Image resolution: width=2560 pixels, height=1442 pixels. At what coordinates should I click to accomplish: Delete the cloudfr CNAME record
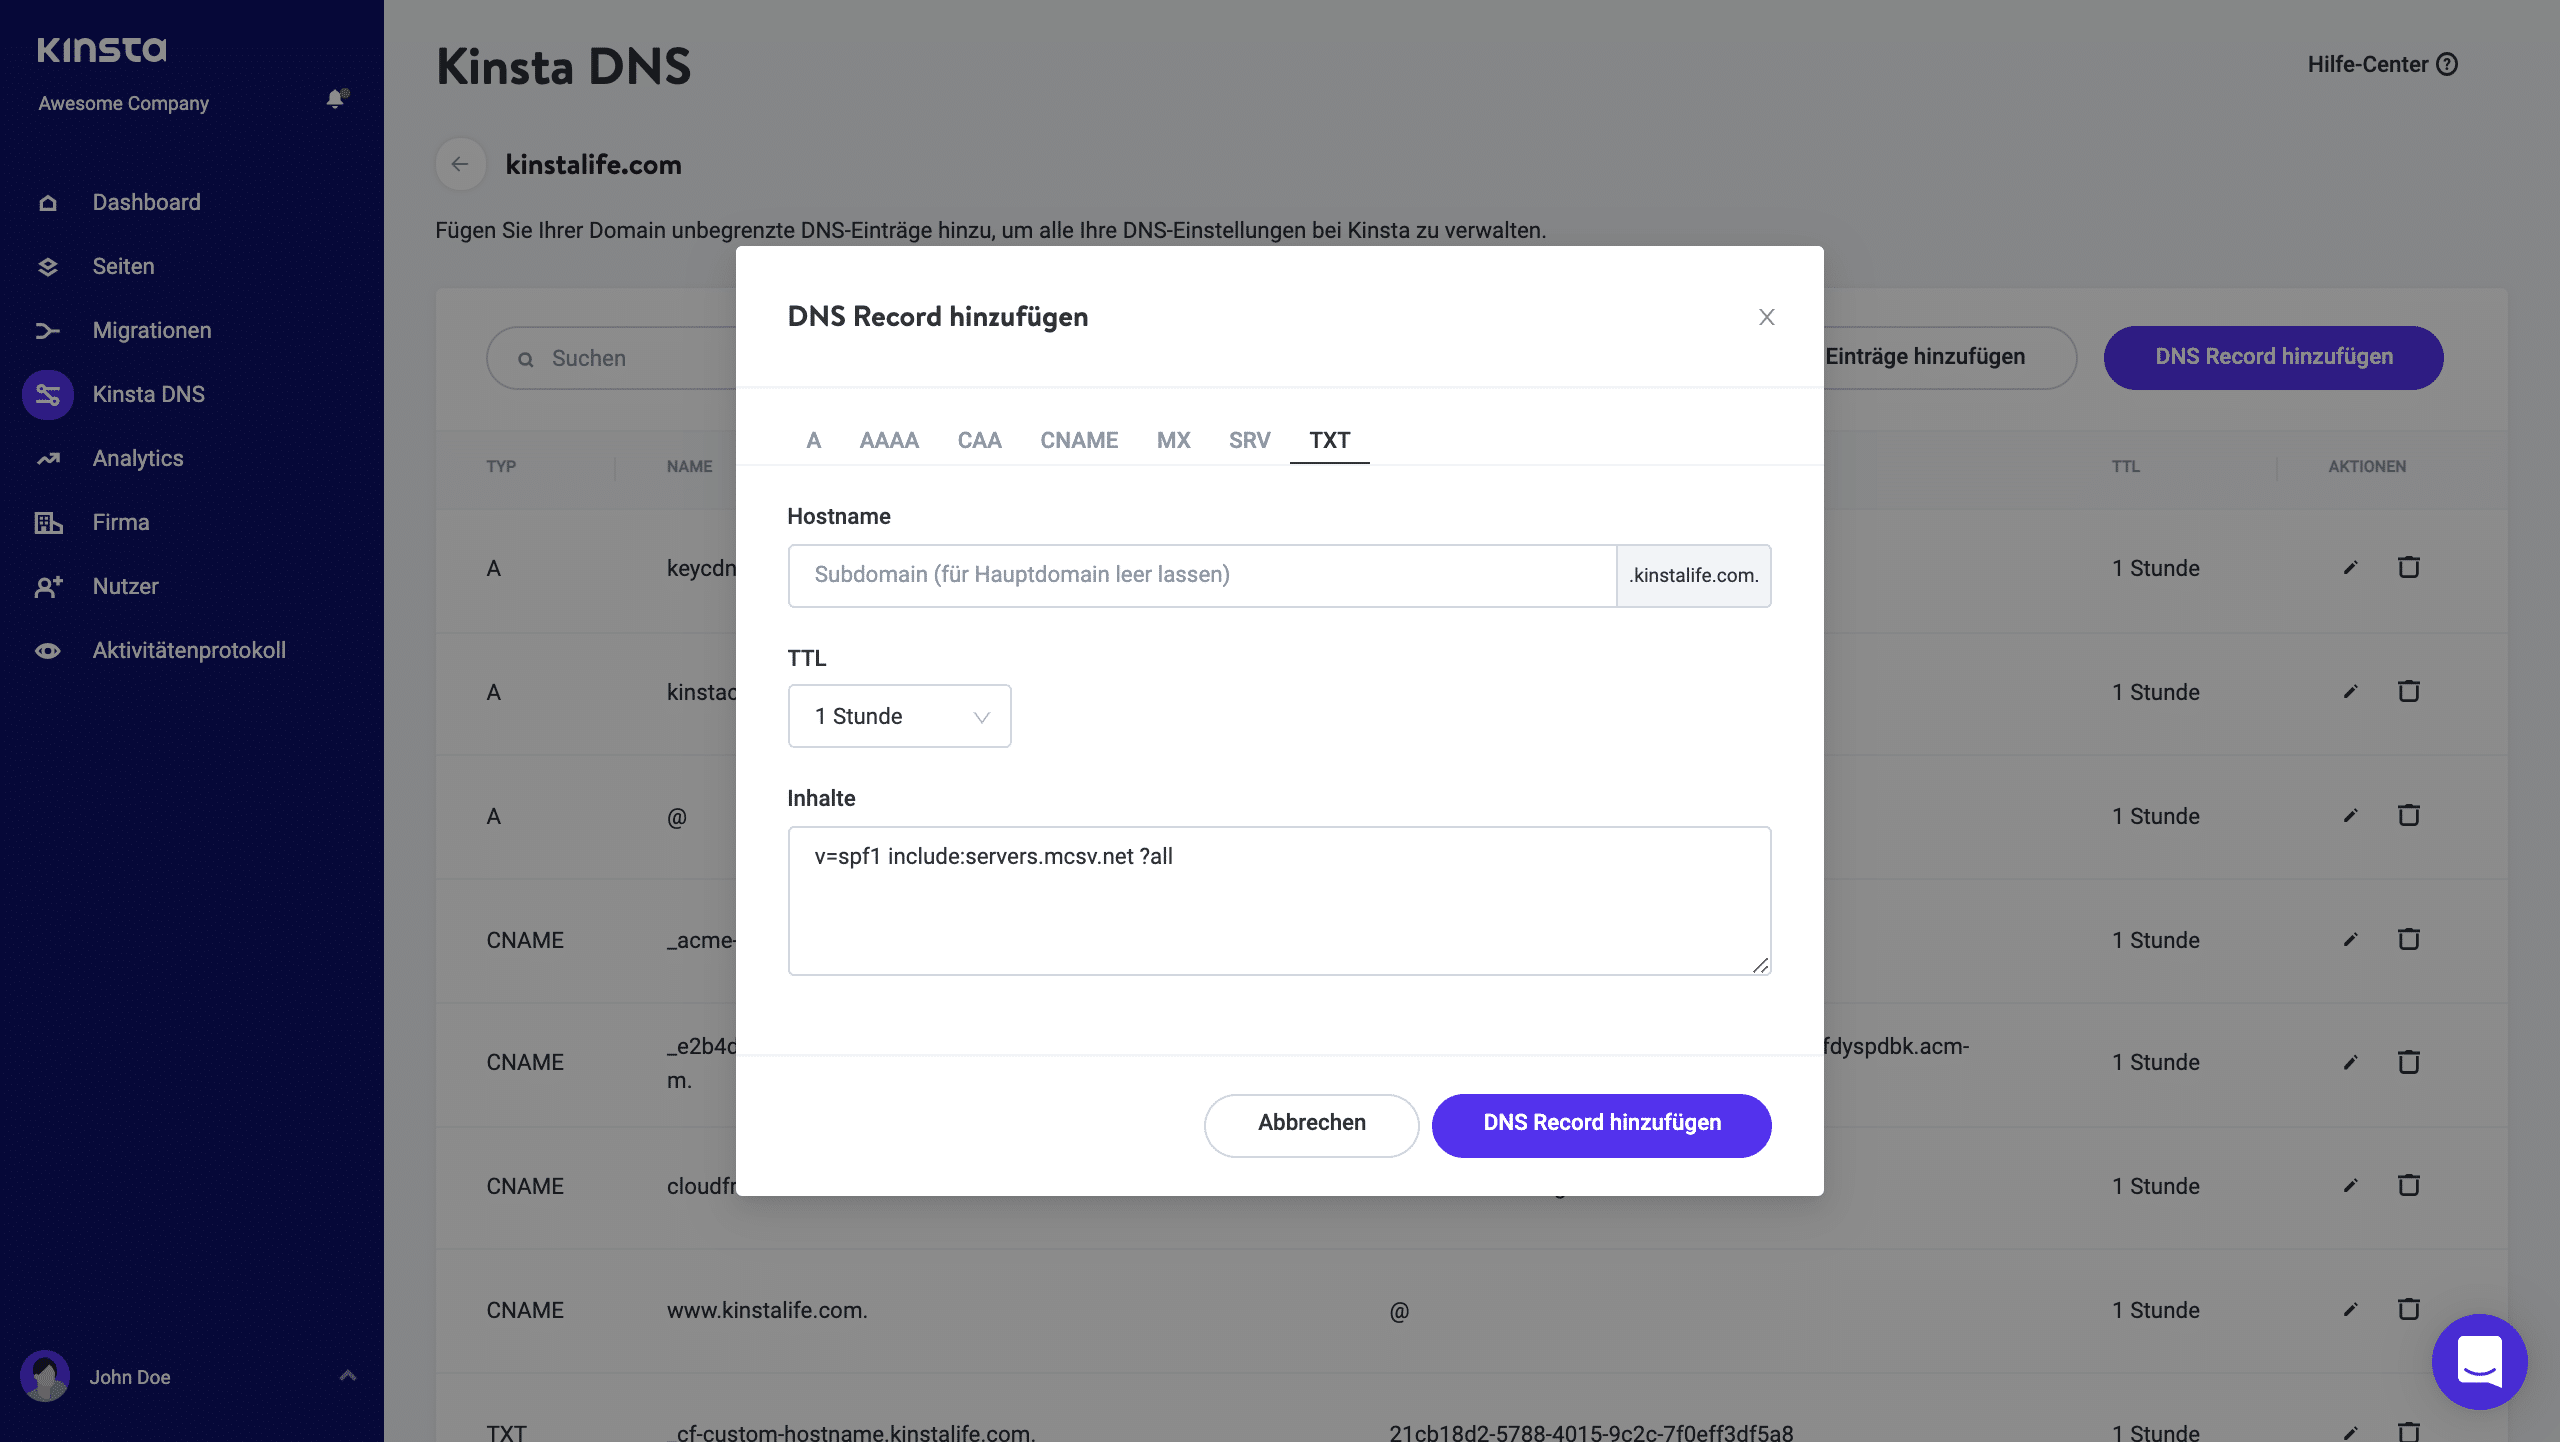tap(2409, 1185)
